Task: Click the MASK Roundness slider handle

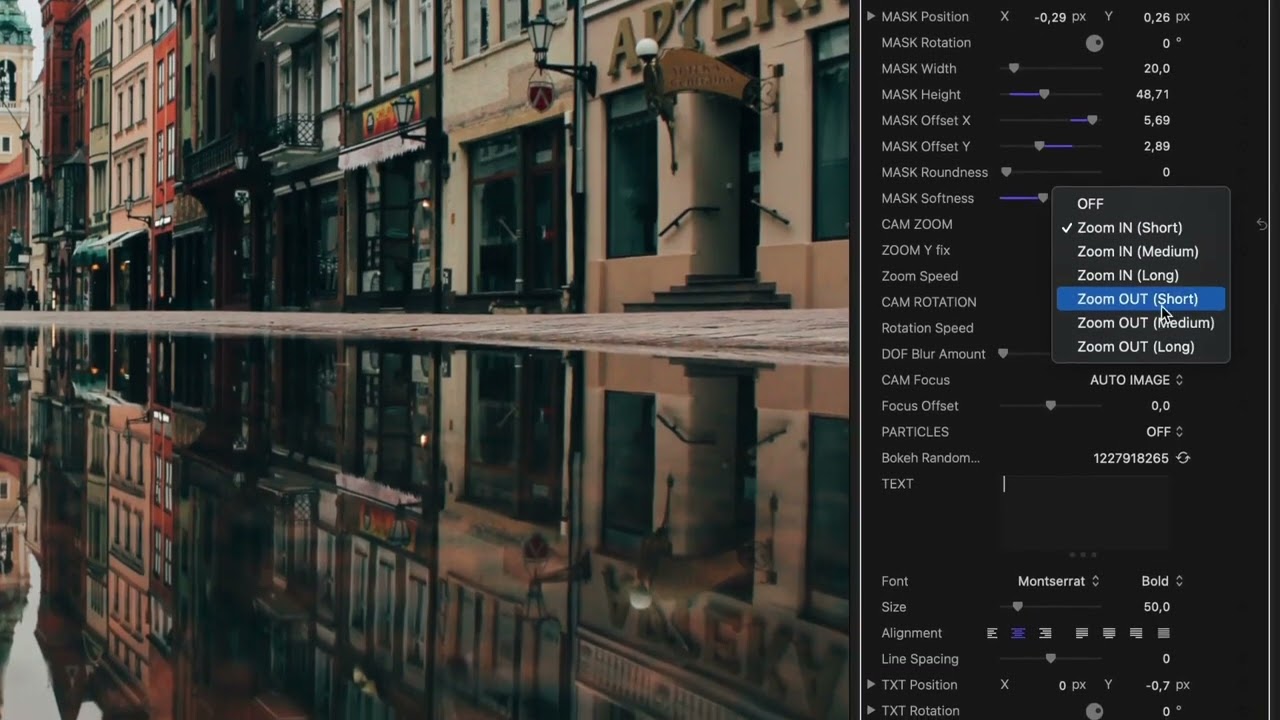Action: pos(1006,173)
